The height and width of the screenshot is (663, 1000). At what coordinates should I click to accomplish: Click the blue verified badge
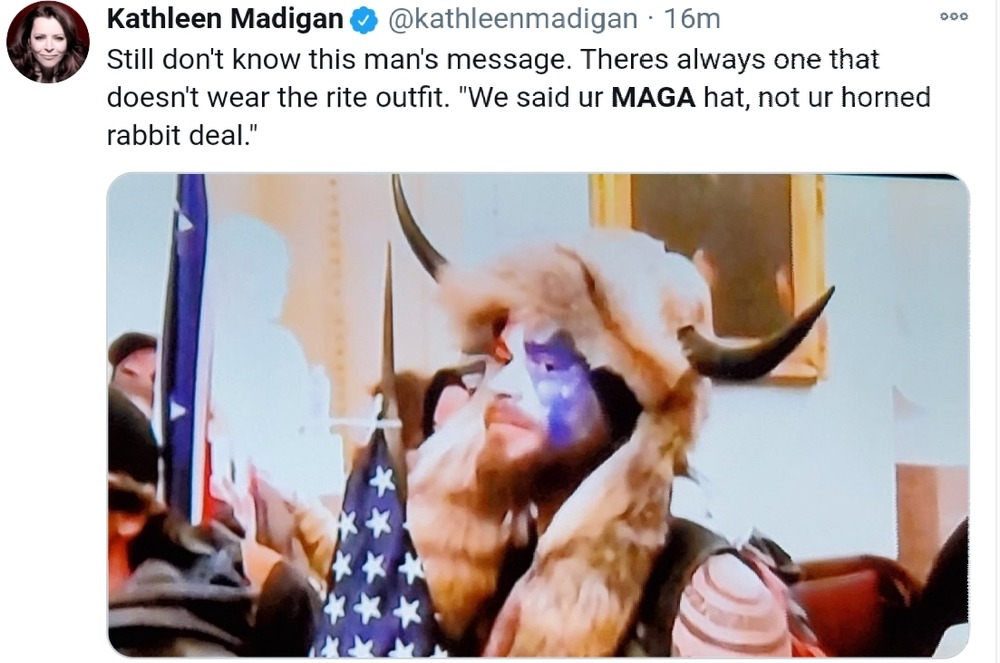364,20
